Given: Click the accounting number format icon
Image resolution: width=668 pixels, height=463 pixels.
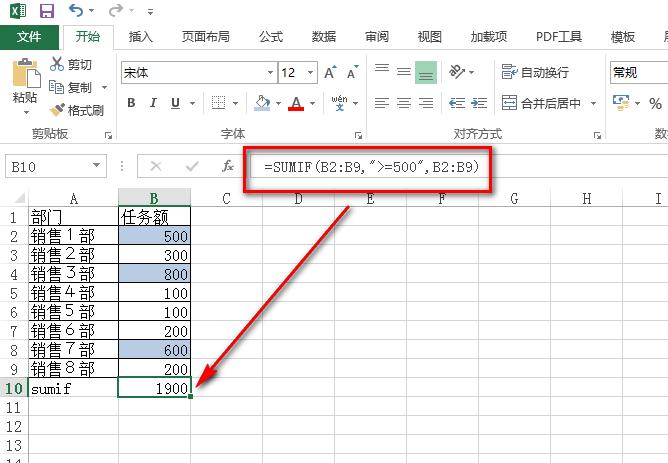Looking at the screenshot, I should point(621,103).
